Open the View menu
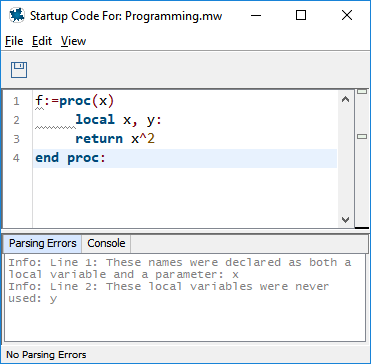The width and height of the screenshot is (371, 364). (x=73, y=41)
